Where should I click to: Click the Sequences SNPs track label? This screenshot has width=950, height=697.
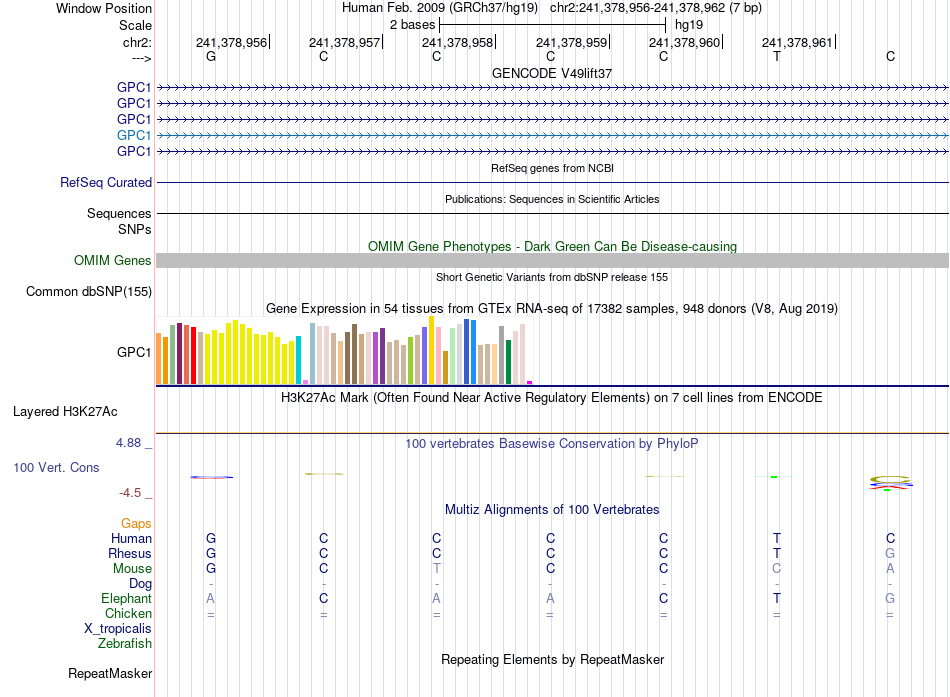point(119,221)
